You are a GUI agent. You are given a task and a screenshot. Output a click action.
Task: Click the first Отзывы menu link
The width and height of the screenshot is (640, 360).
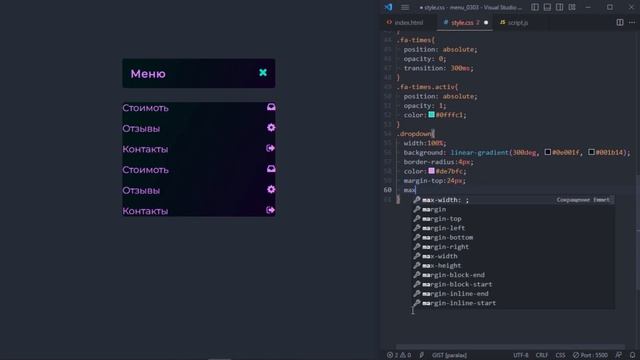pos(141,129)
